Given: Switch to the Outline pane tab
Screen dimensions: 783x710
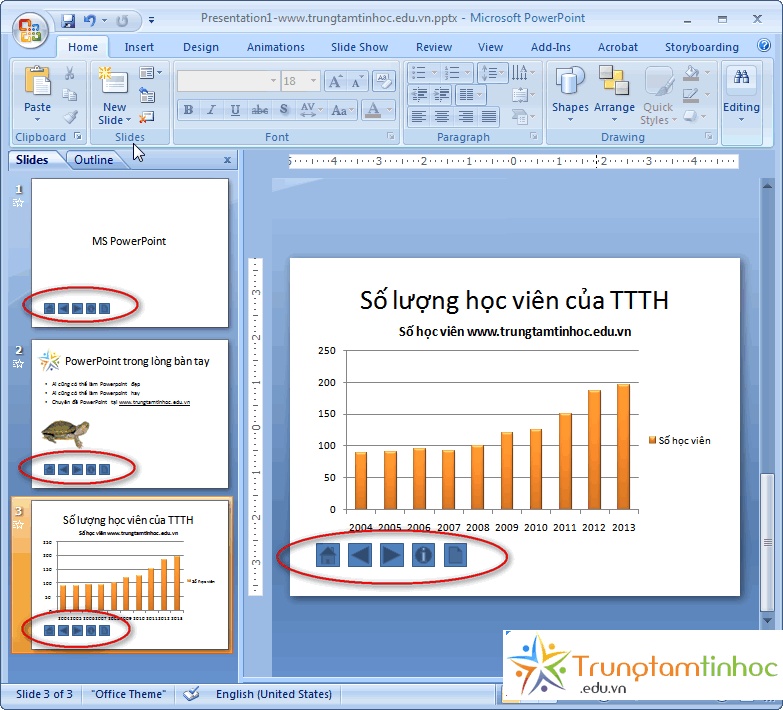Looking at the screenshot, I should [x=93, y=160].
